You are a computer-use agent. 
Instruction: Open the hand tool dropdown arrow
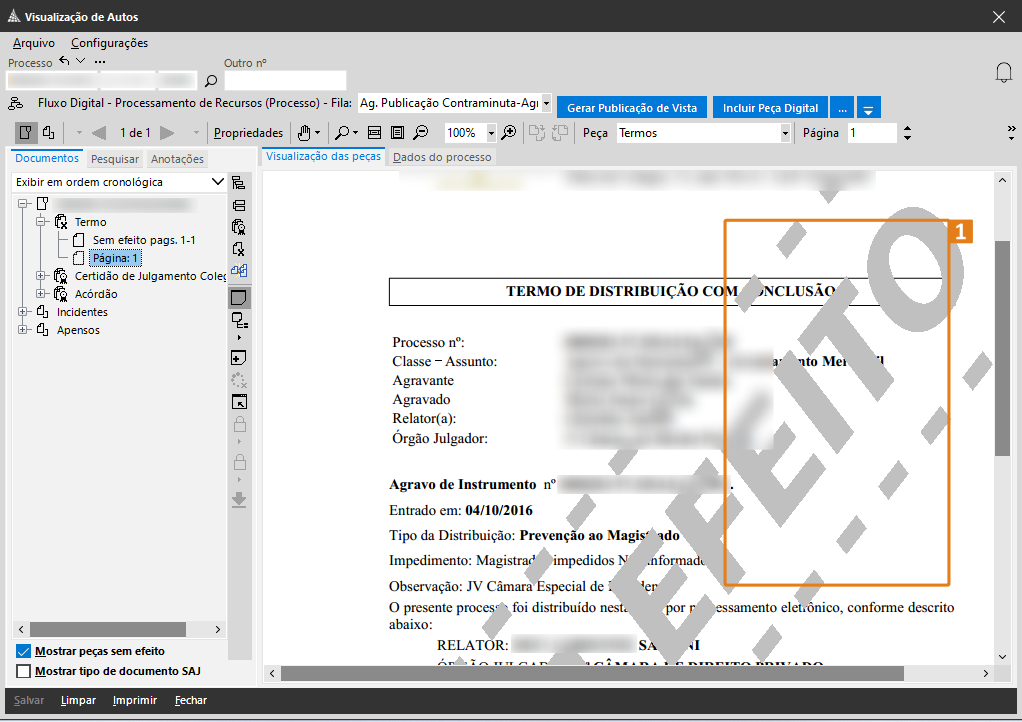tap(317, 133)
